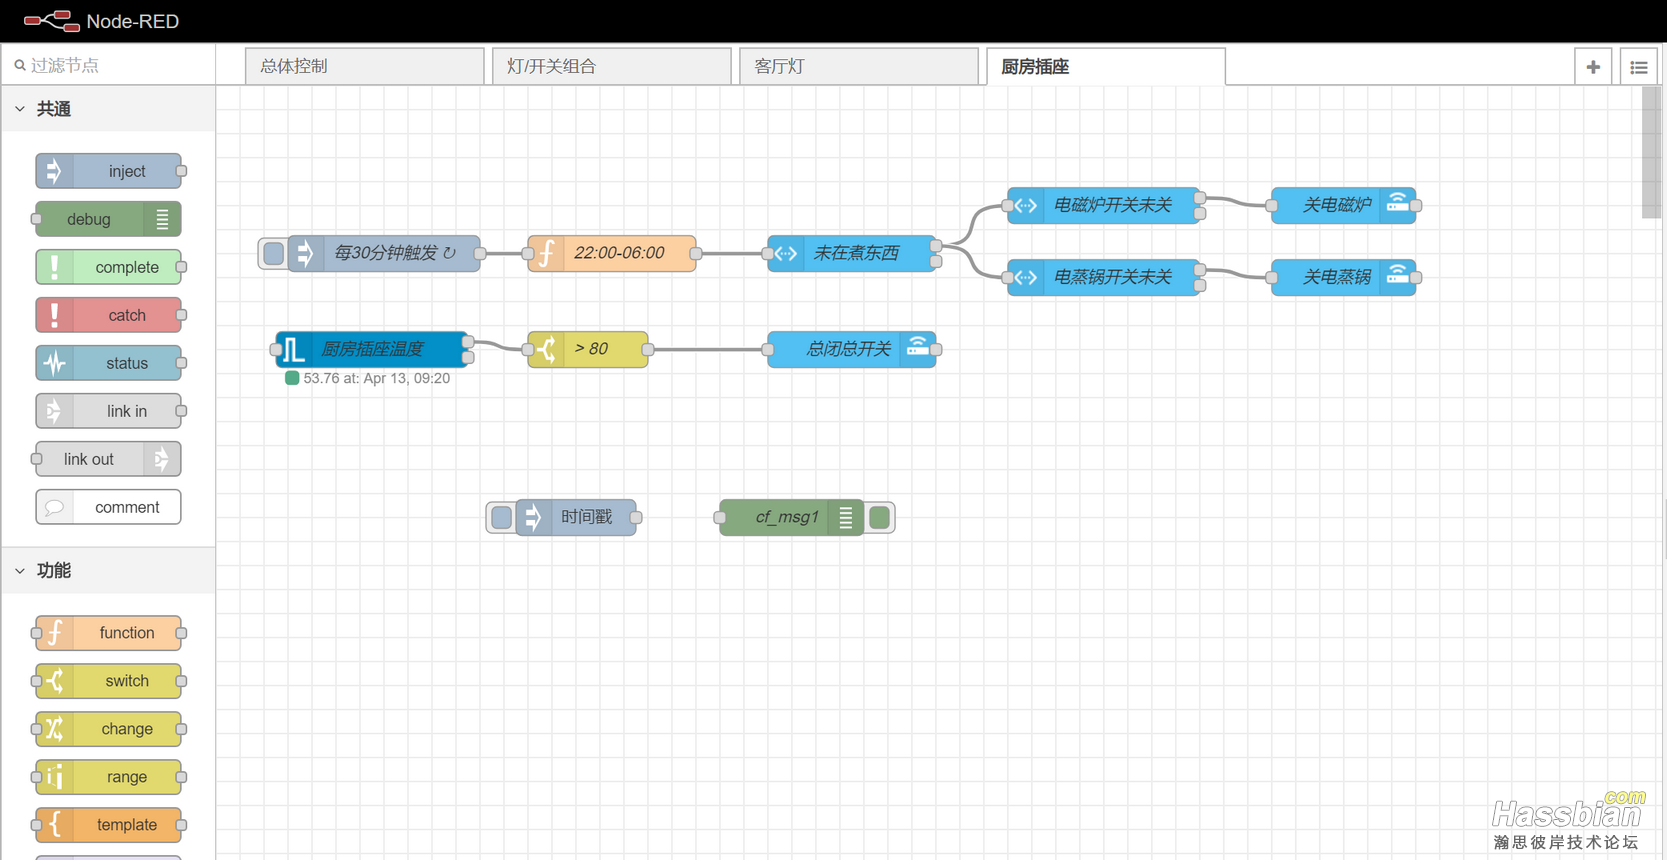Click the 53.76 at: Apr 13, 09:20 status text
Image resolution: width=1667 pixels, height=860 pixels.
[x=376, y=378]
